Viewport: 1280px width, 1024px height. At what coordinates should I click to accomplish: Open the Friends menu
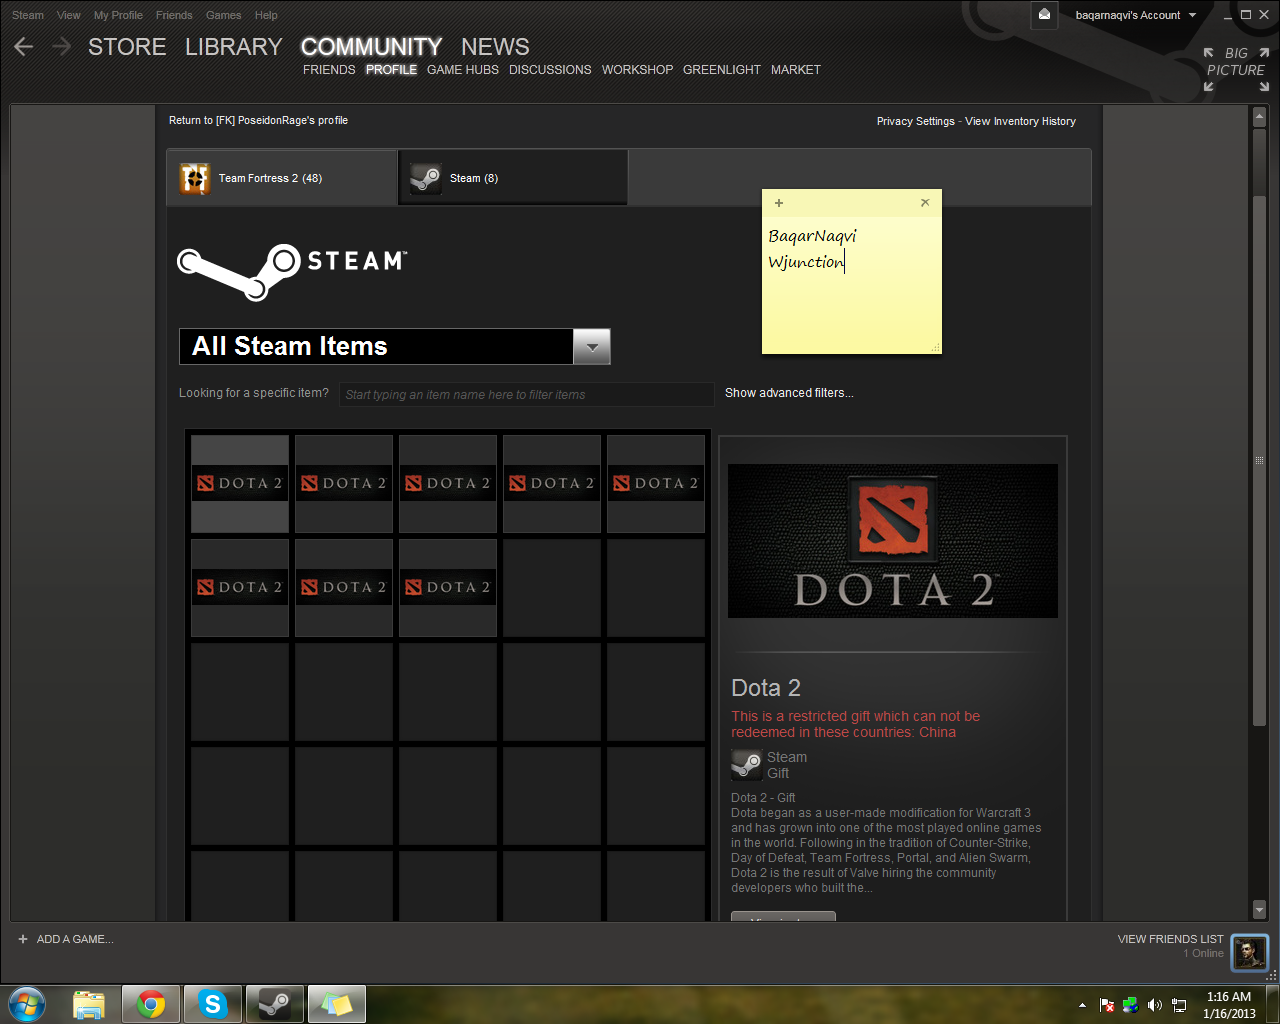click(x=174, y=15)
